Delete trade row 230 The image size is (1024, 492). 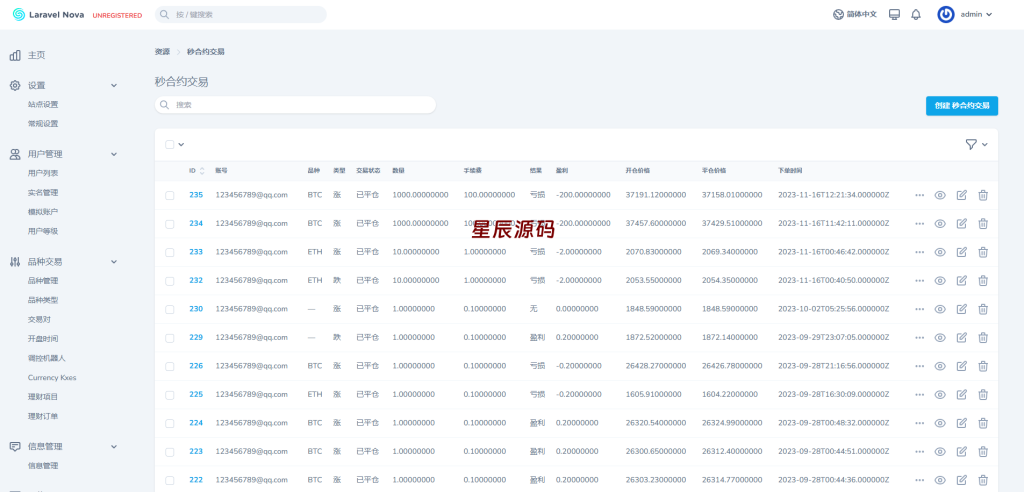(x=983, y=309)
